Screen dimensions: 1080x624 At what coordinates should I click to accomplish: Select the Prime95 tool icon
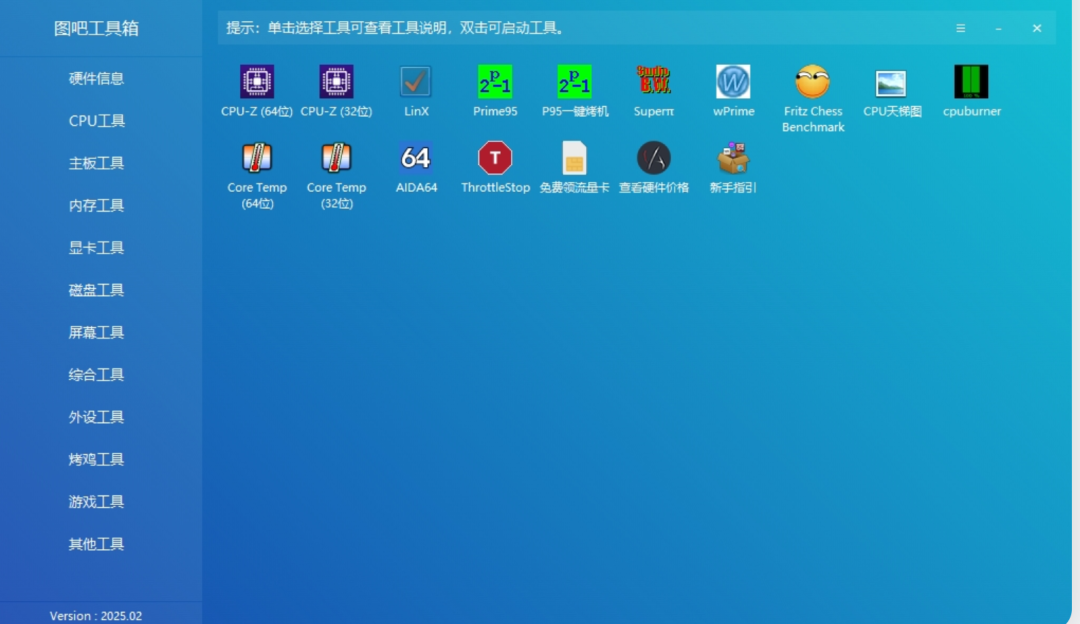(495, 82)
